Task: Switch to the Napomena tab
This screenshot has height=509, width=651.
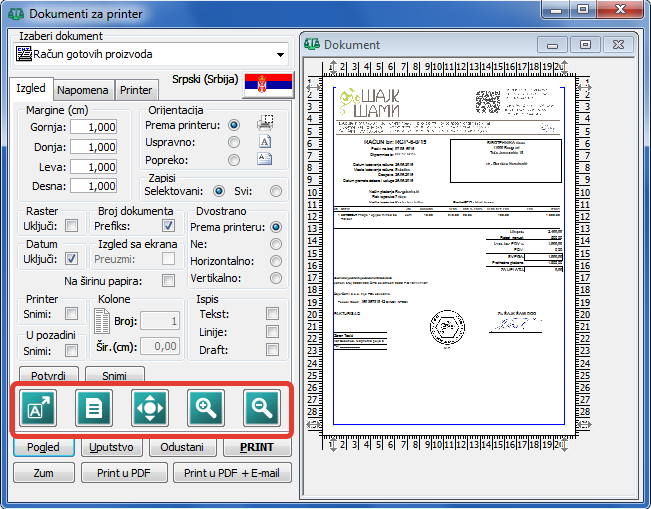Action: (x=83, y=90)
